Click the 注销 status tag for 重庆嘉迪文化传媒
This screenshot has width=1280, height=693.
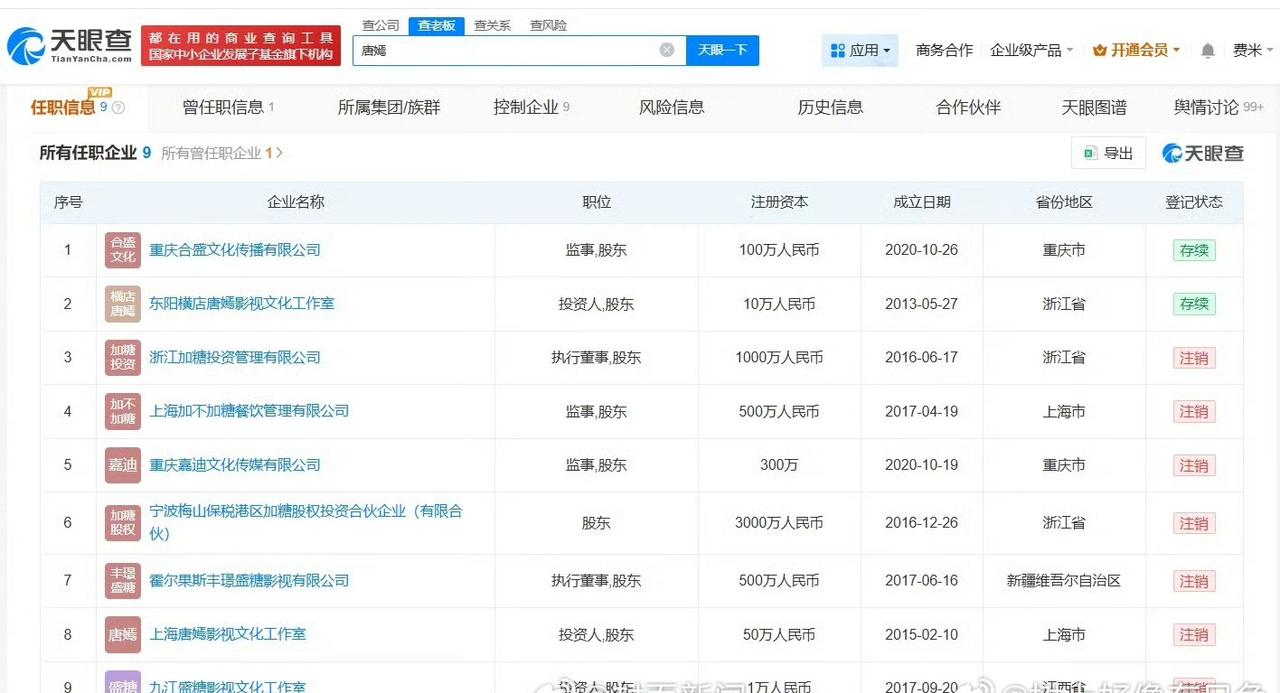pyautogui.click(x=1194, y=466)
